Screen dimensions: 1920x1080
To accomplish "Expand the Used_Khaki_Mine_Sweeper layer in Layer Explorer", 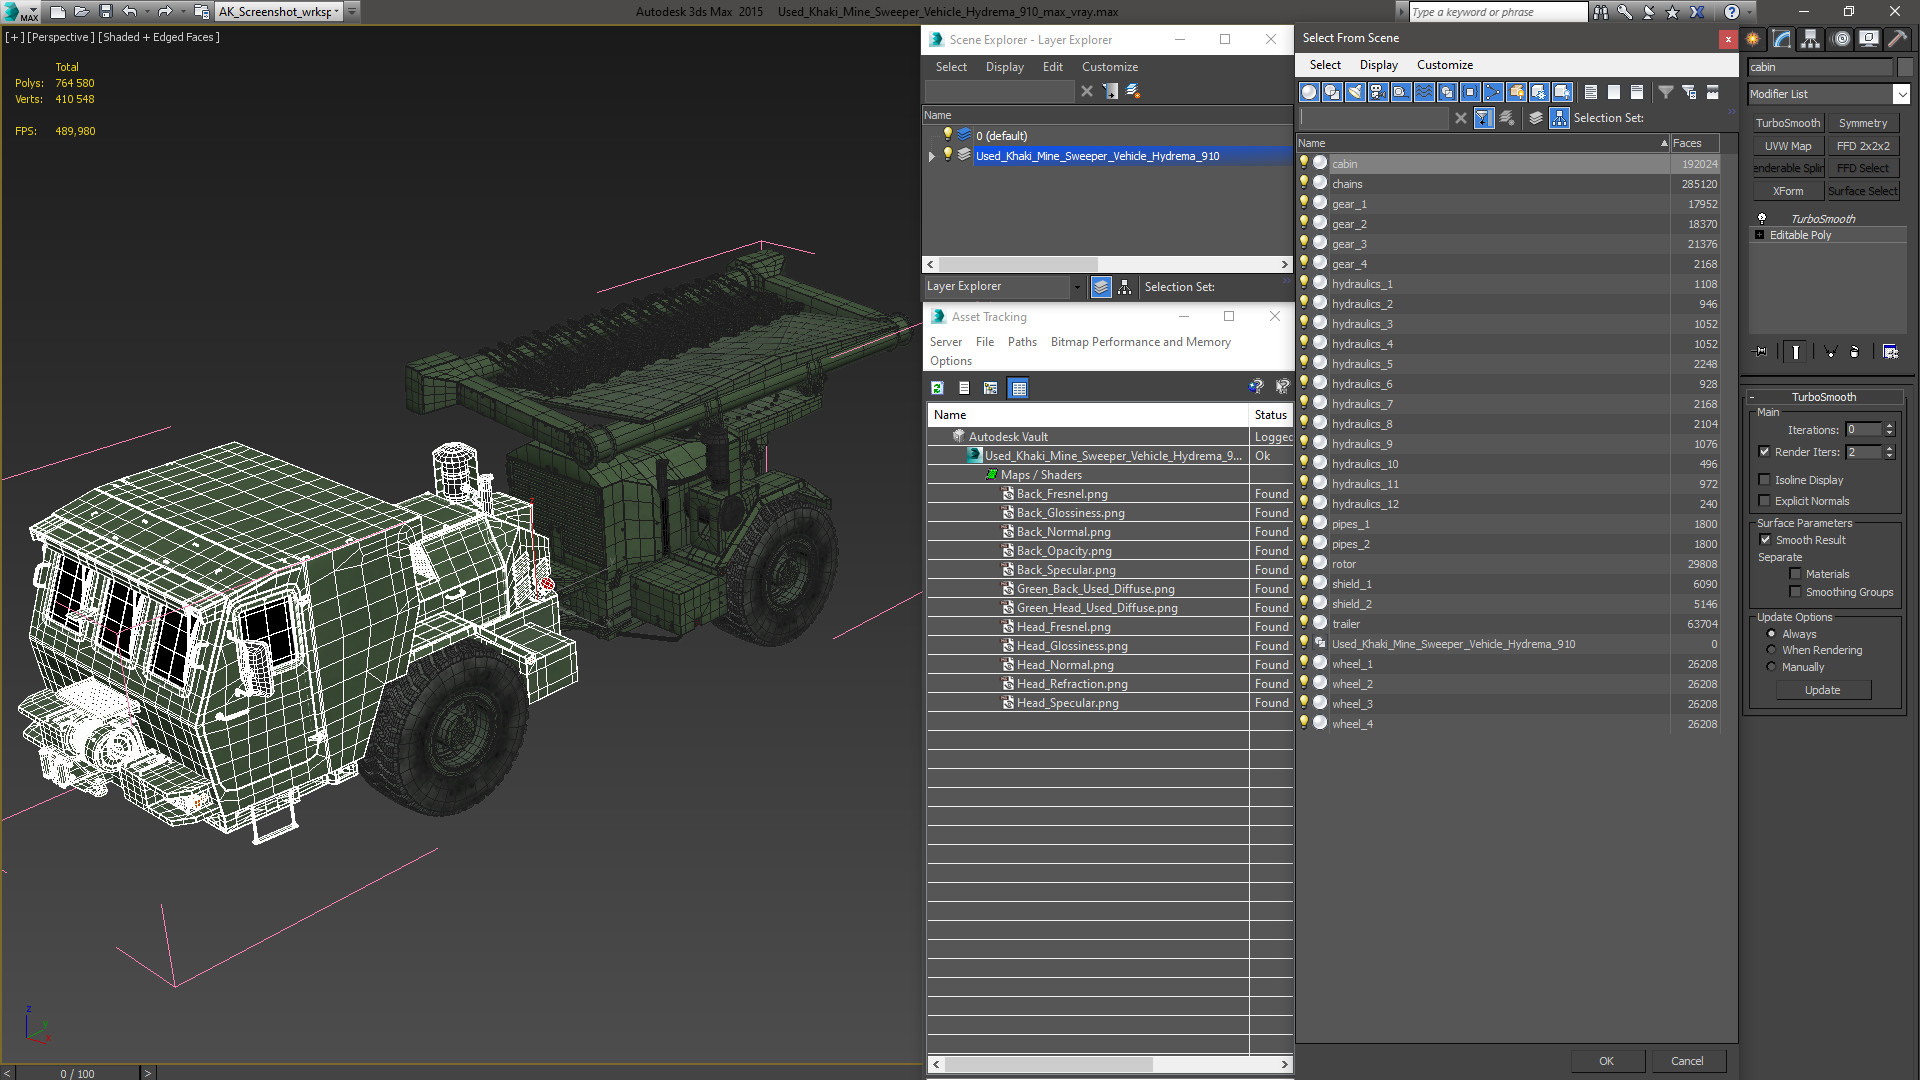I will tap(932, 156).
